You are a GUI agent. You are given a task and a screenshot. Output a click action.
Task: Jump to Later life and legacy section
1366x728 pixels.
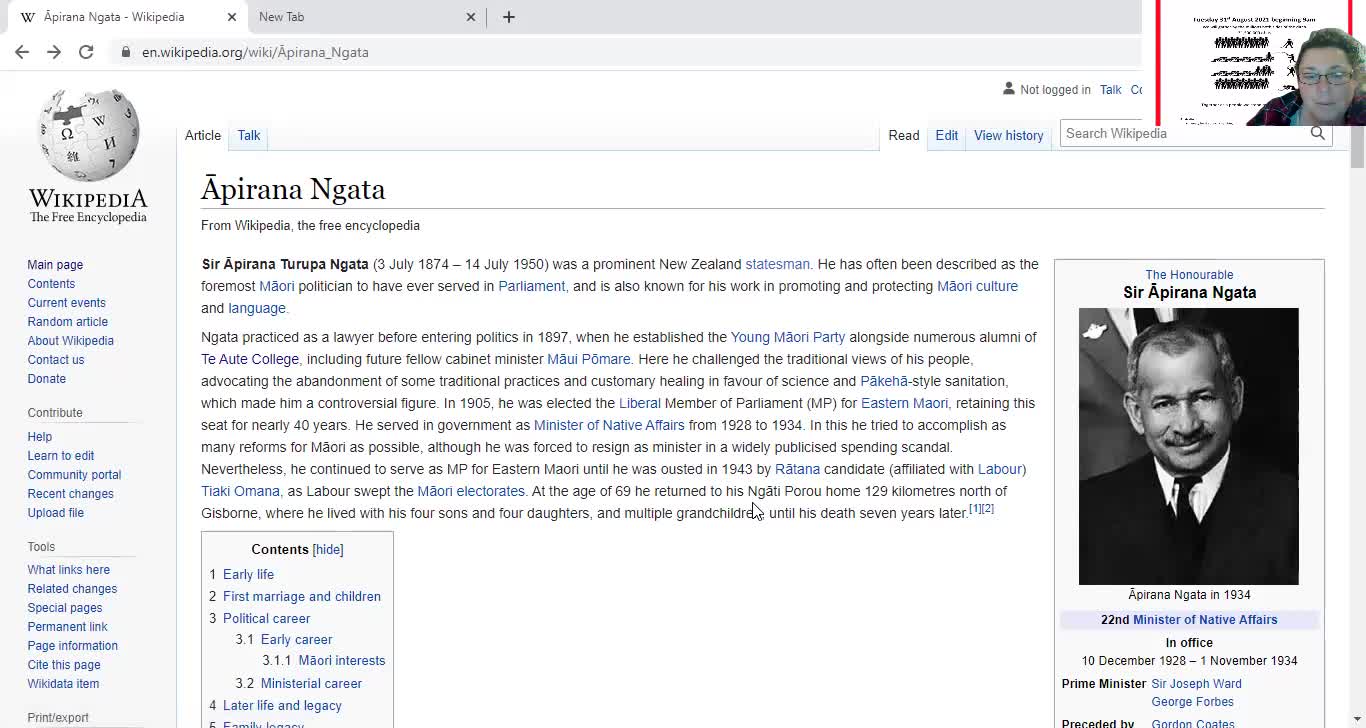pos(282,705)
